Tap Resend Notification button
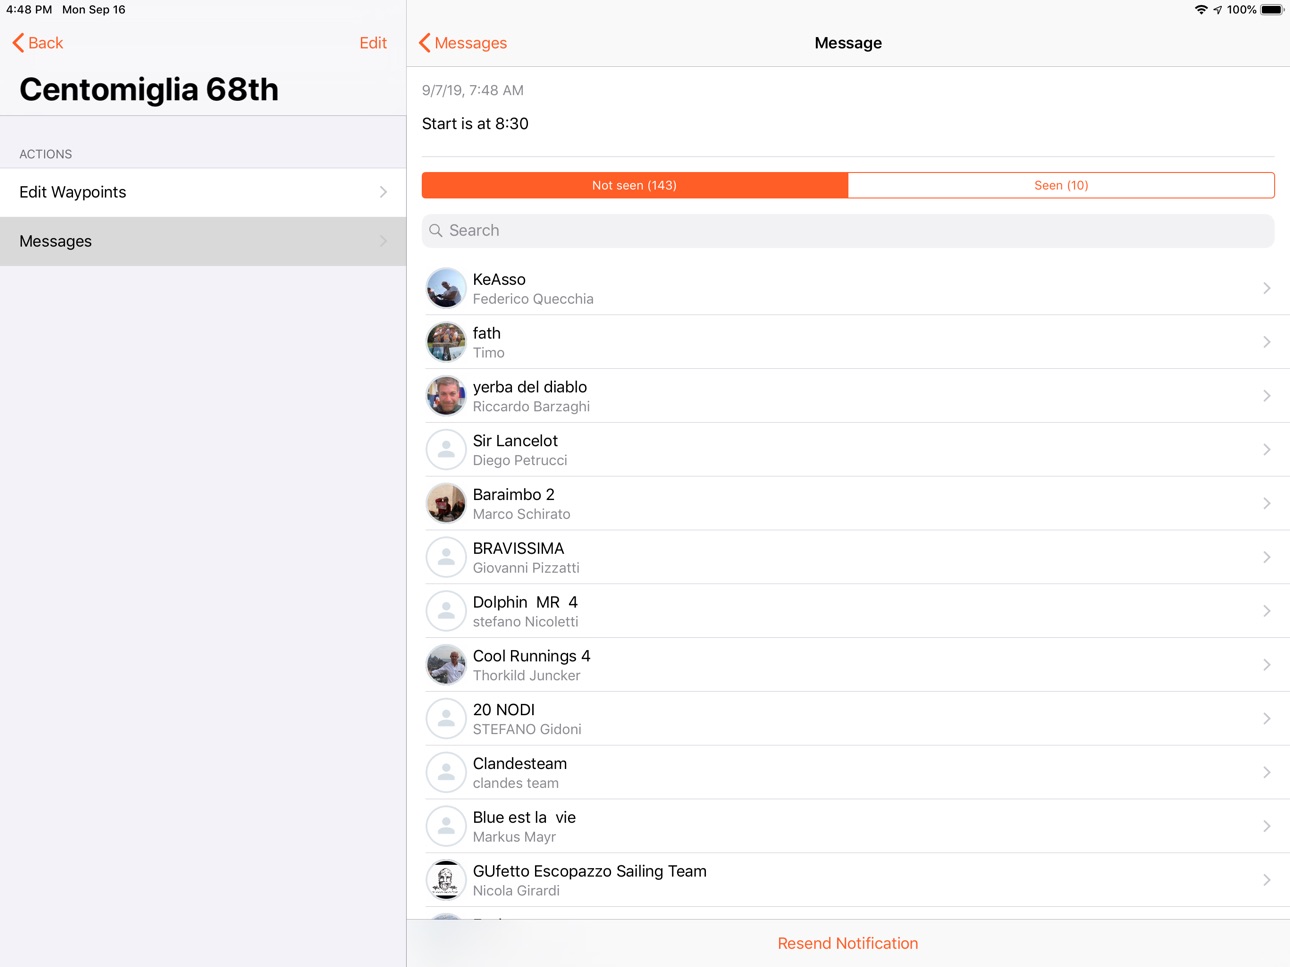Viewport: 1290px width, 967px height. tap(848, 943)
